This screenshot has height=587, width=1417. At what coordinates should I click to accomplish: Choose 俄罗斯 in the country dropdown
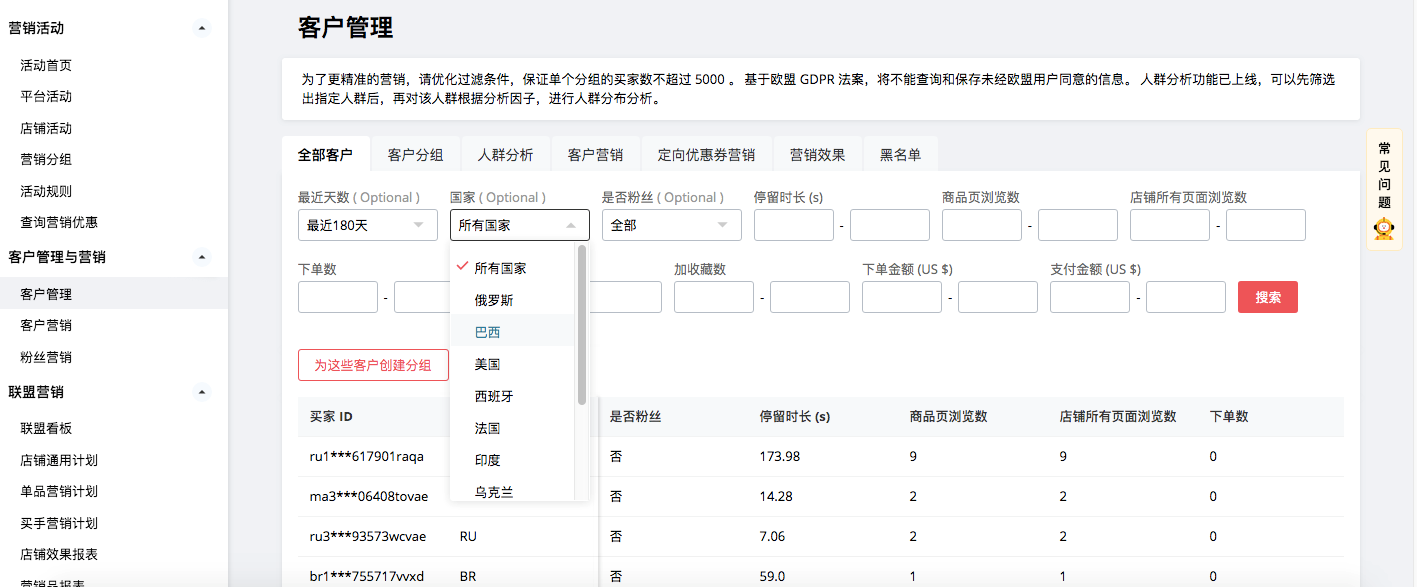pos(494,300)
